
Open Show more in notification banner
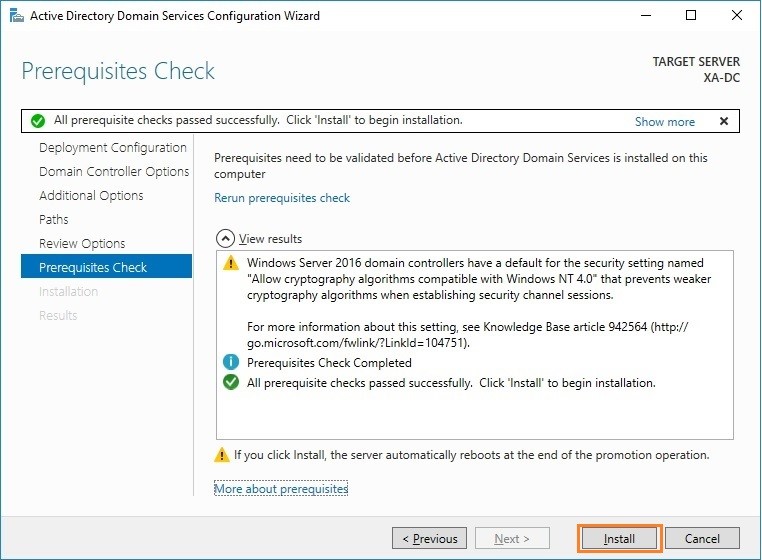click(664, 122)
